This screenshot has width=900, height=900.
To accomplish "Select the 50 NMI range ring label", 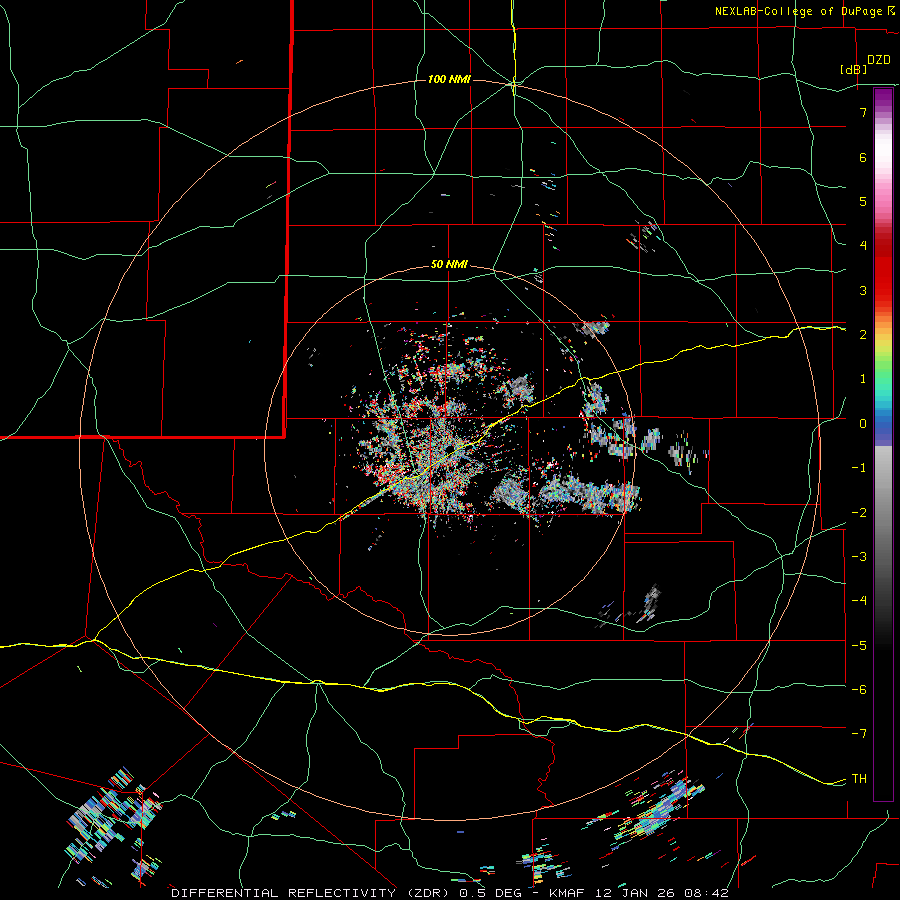I will pyautogui.click(x=449, y=265).
